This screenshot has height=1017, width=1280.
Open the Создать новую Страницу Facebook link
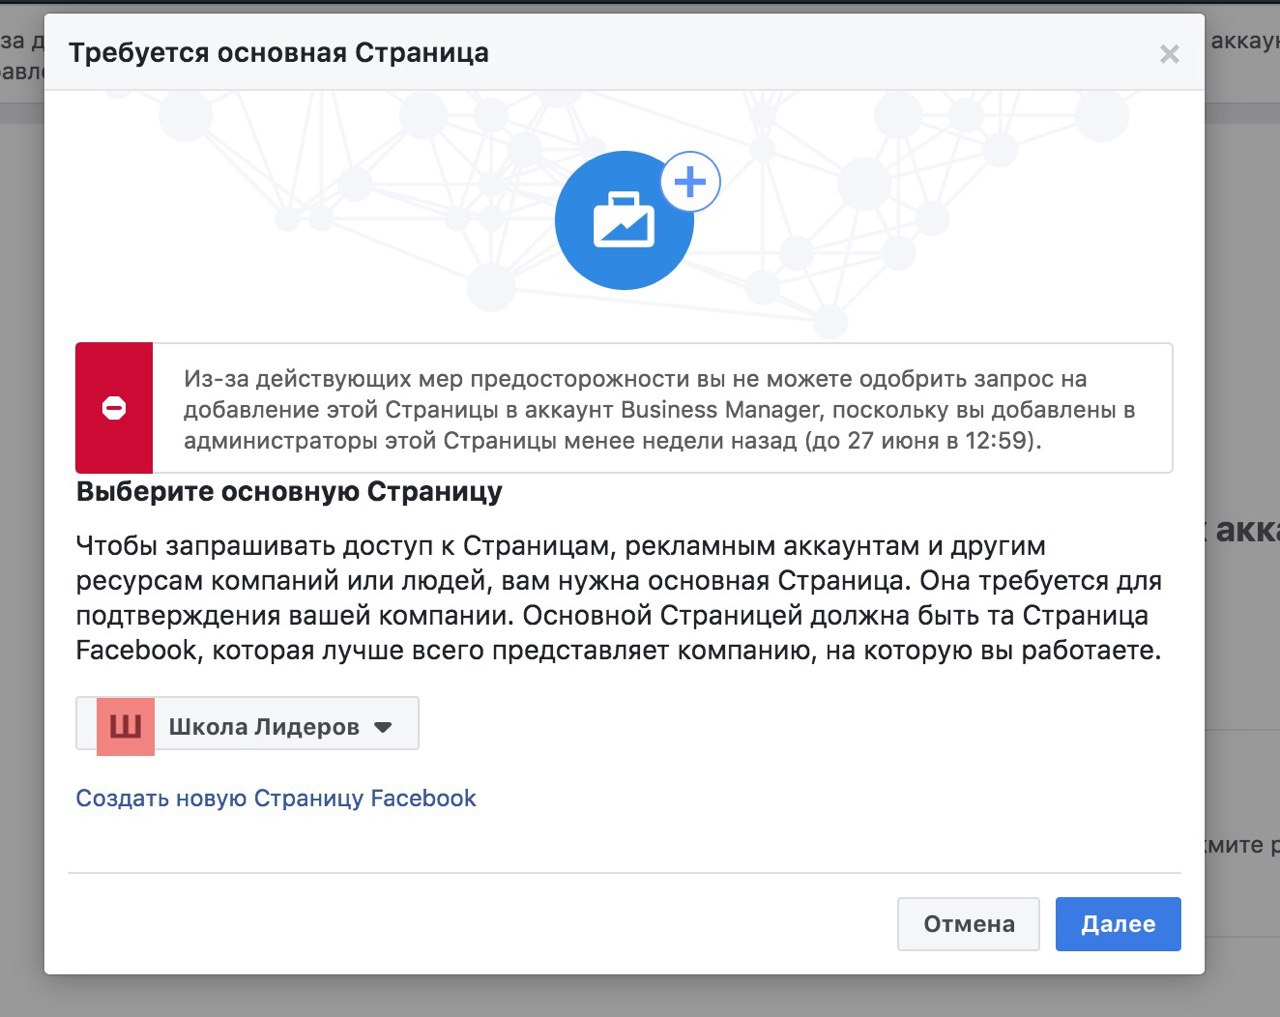click(276, 798)
